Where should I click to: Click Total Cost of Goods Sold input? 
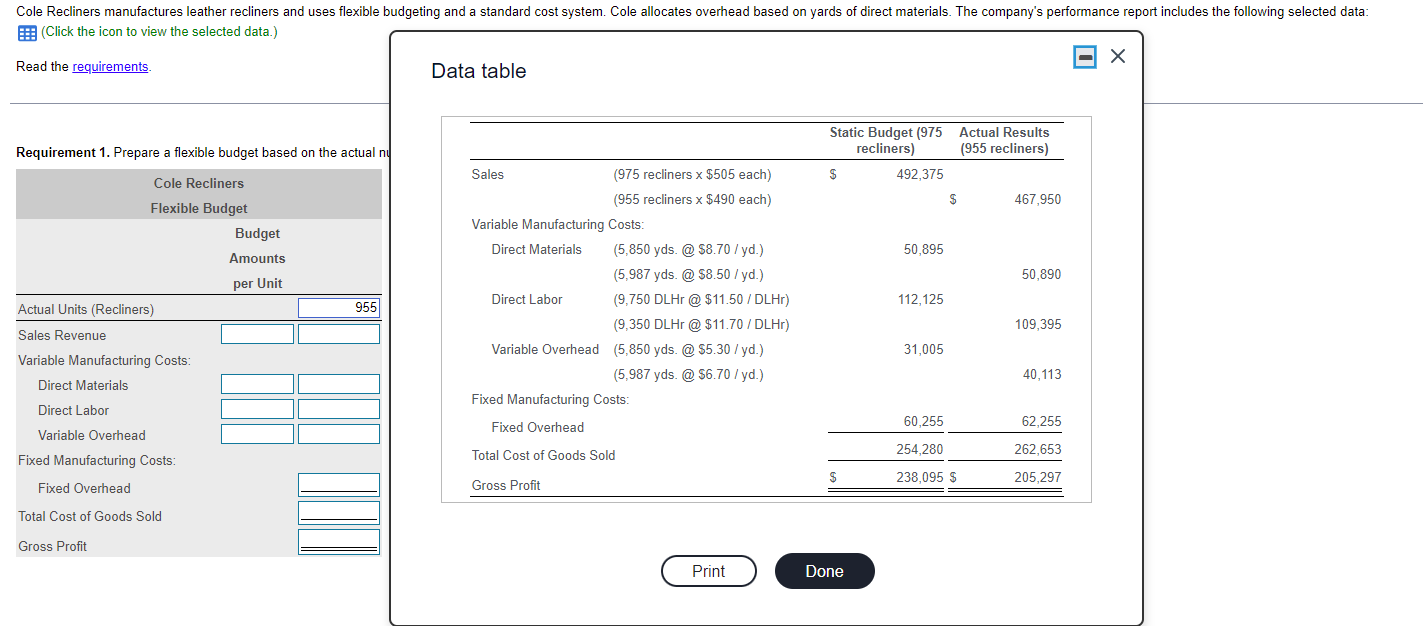click(339, 513)
